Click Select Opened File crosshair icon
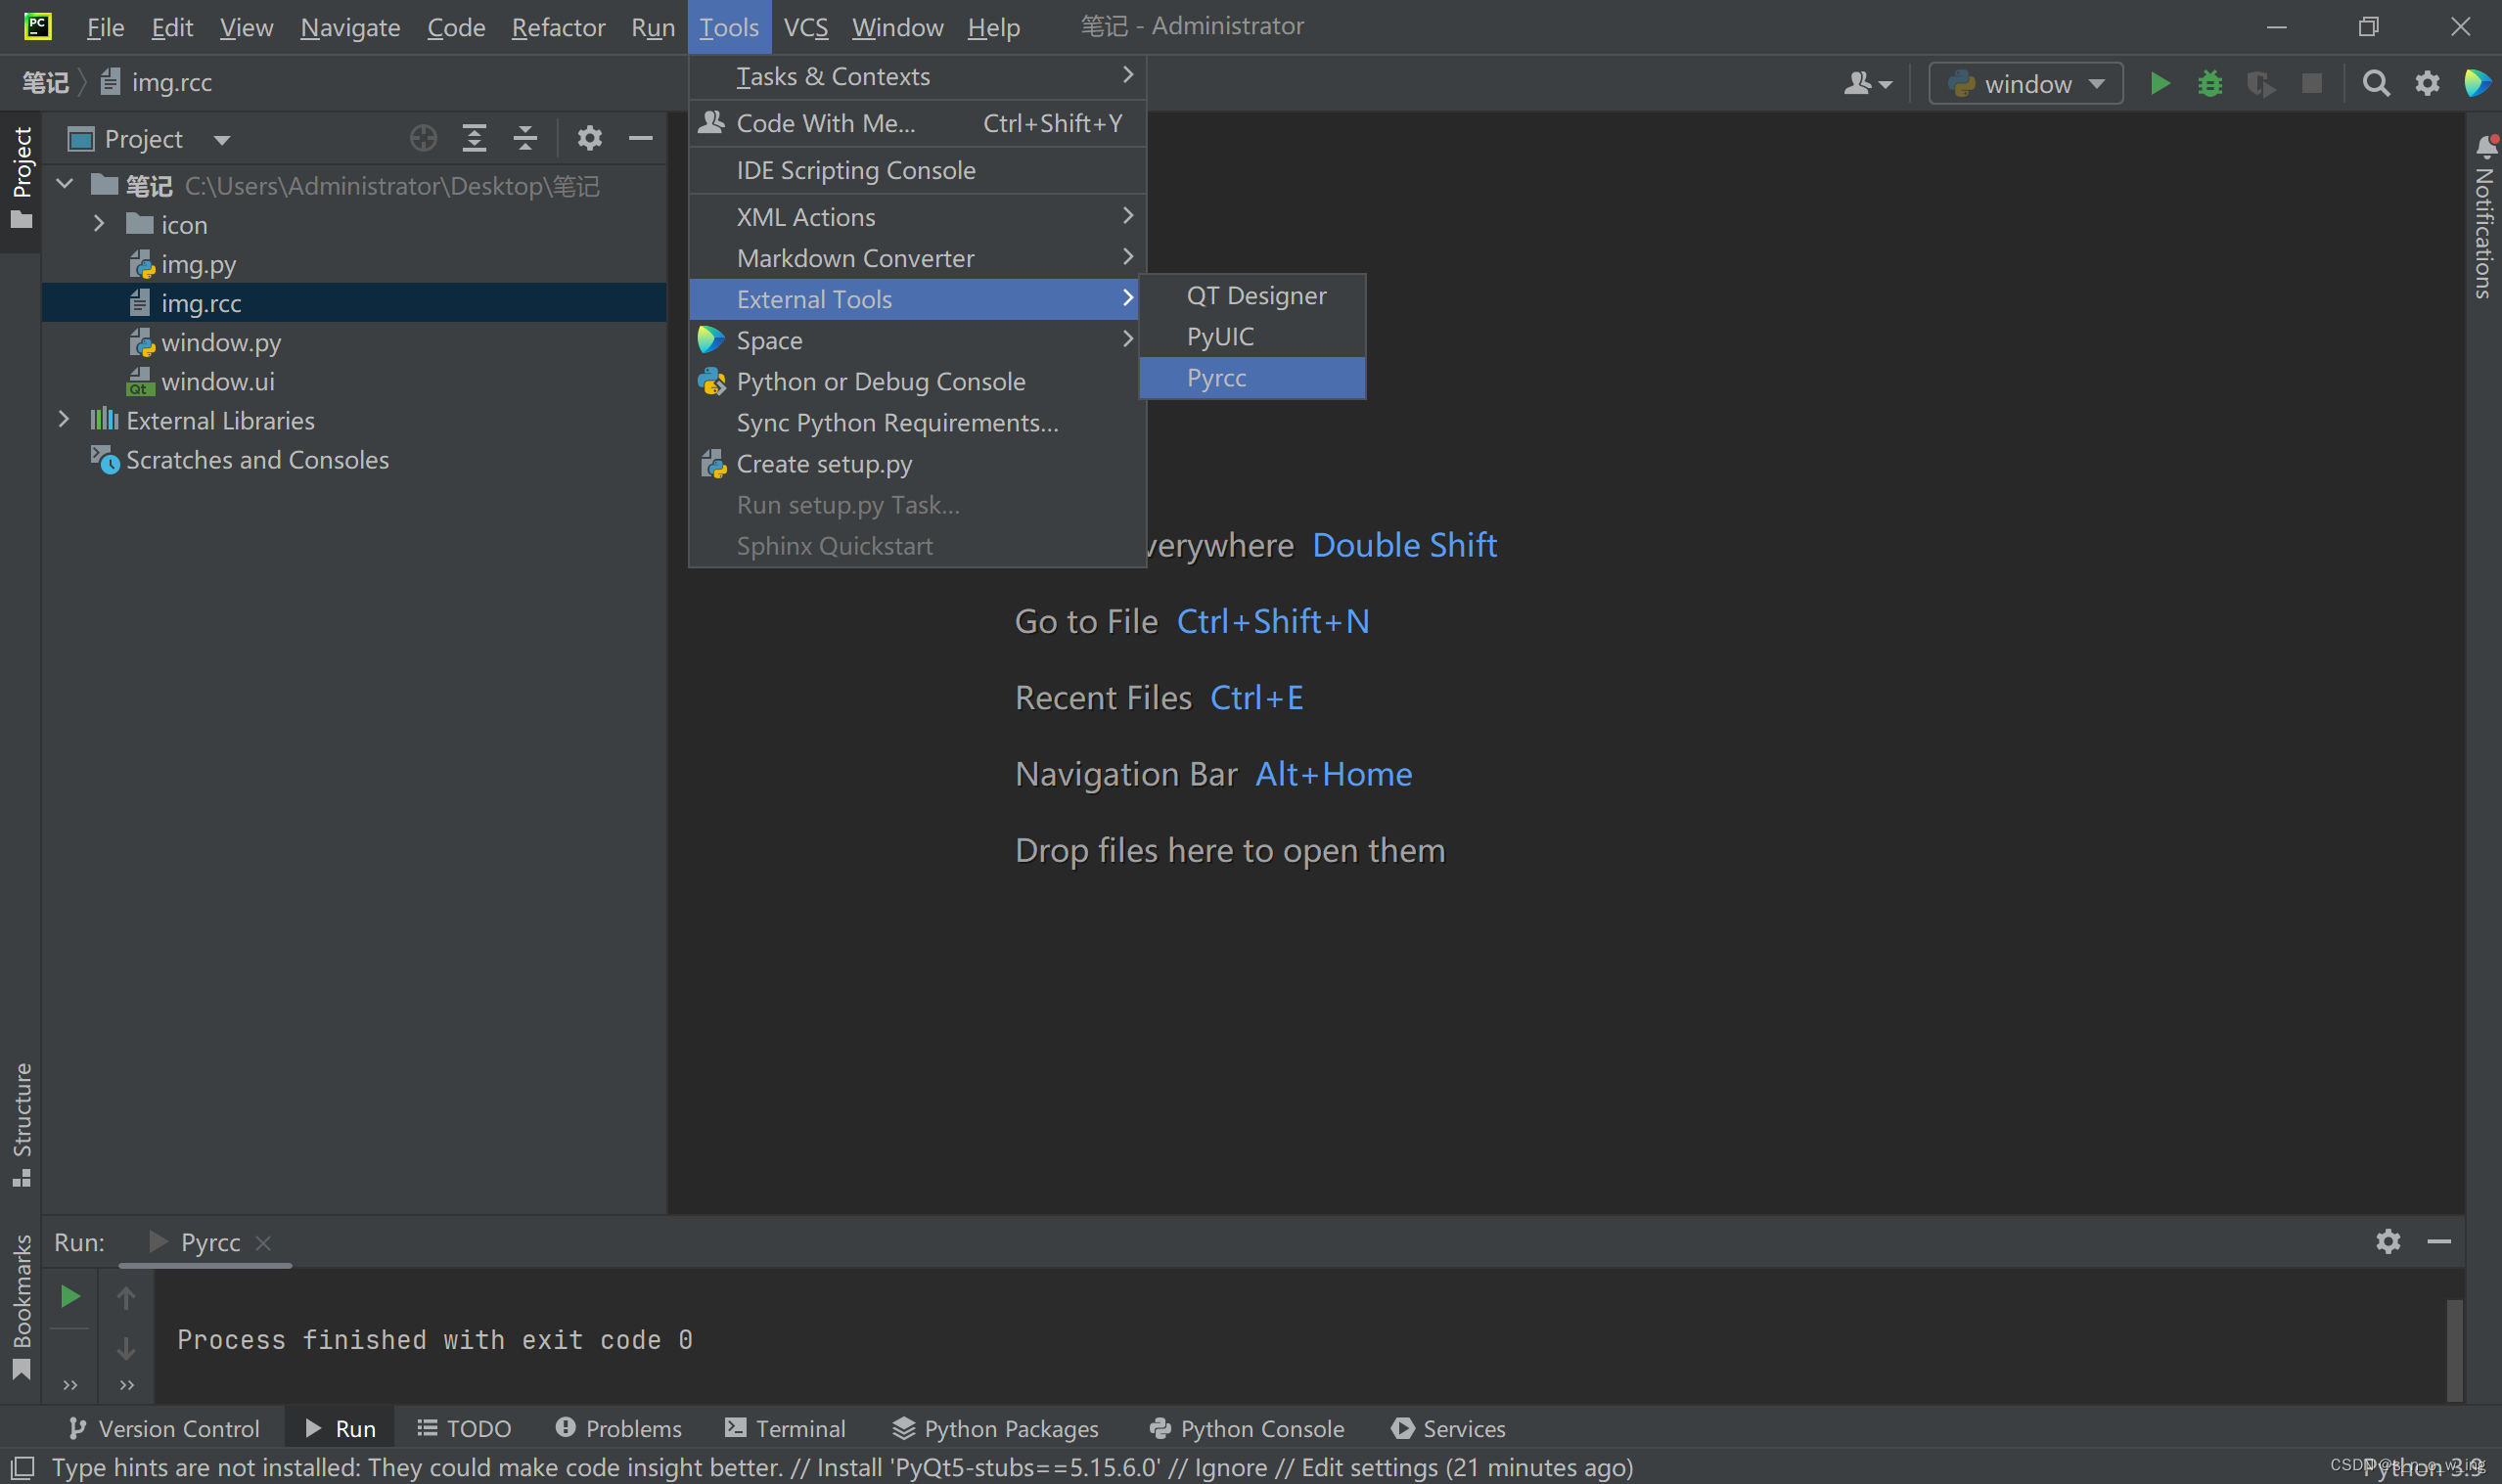Screen dimensions: 2502x1484 click(423, 138)
